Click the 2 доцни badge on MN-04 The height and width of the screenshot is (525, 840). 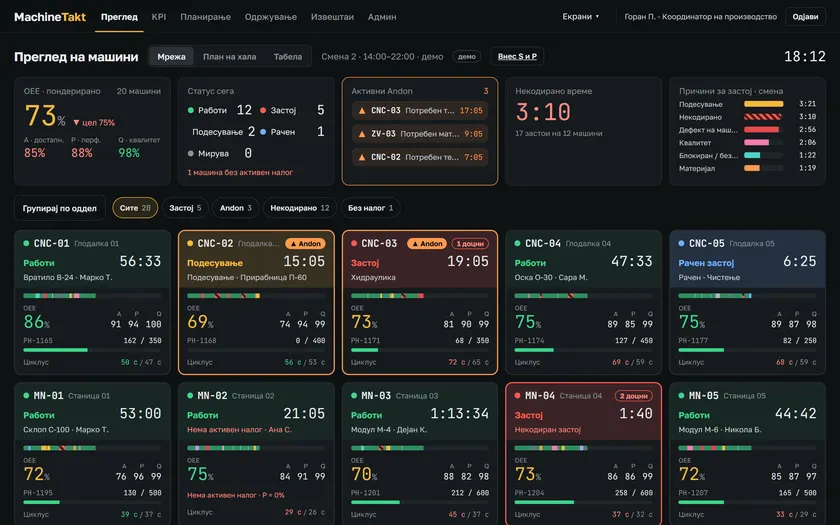(633, 396)
